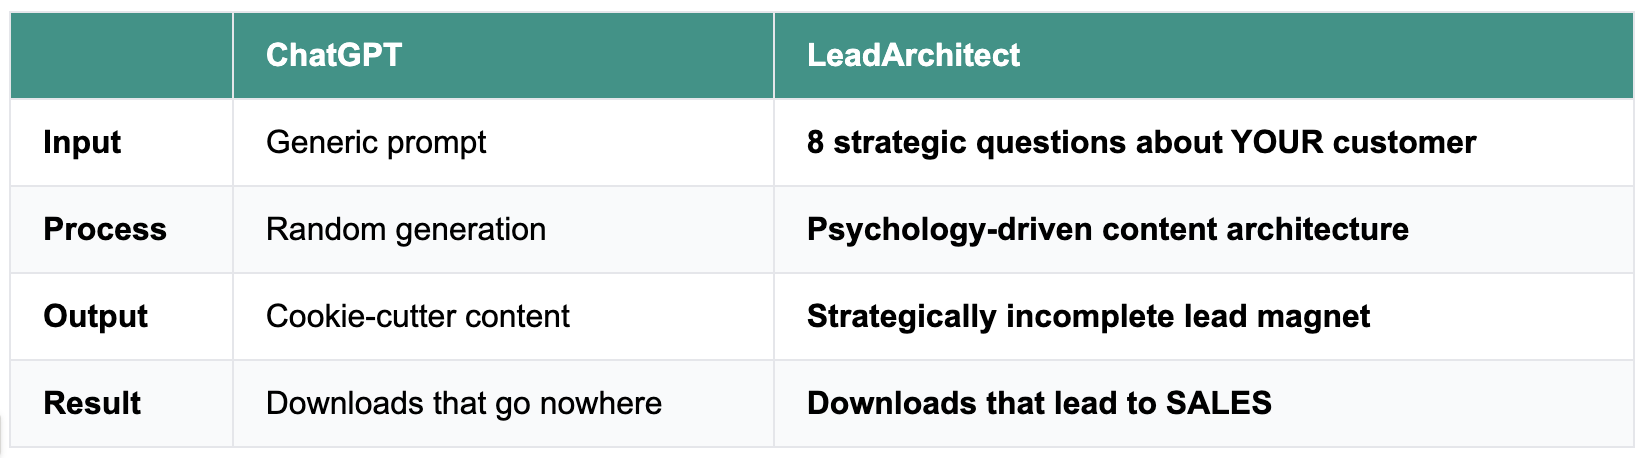Select the Input row label
Viewport: 1644px width, 458px height.
coord(82,142)
